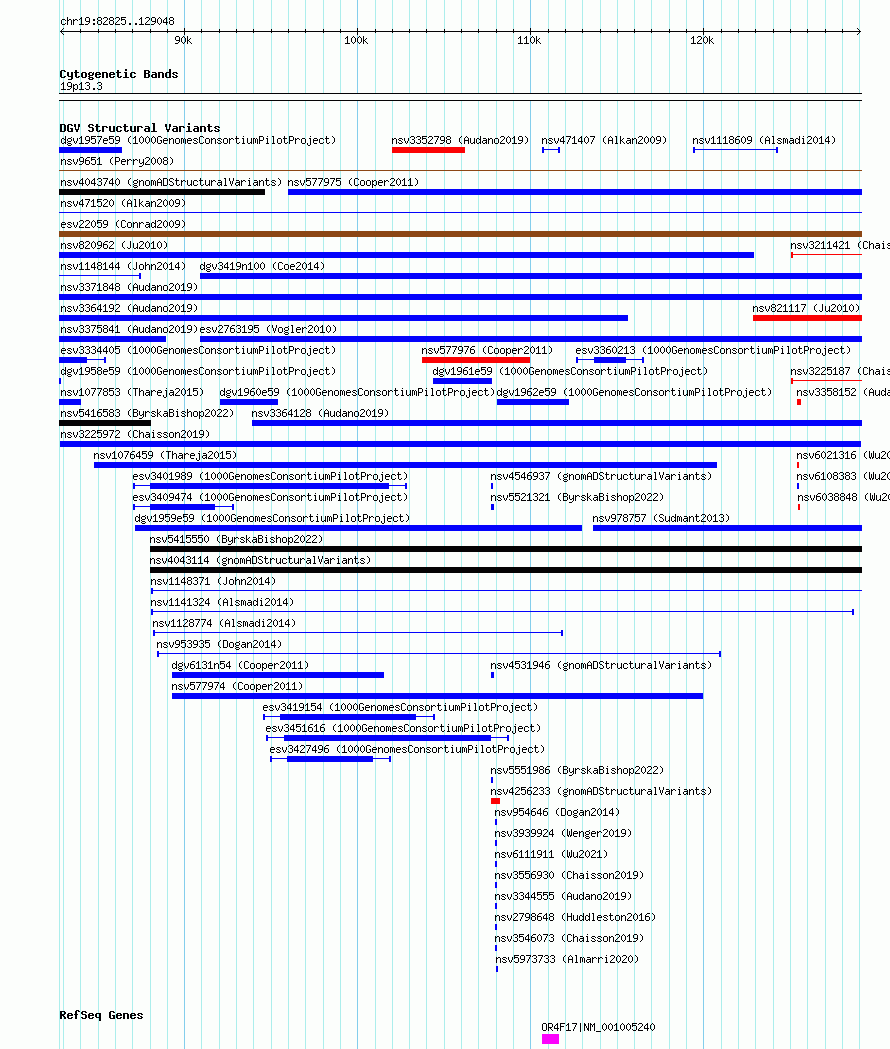Click the nsv3371848 (Audano2019) label
The image size is (890, 1049).
point(129,287)
